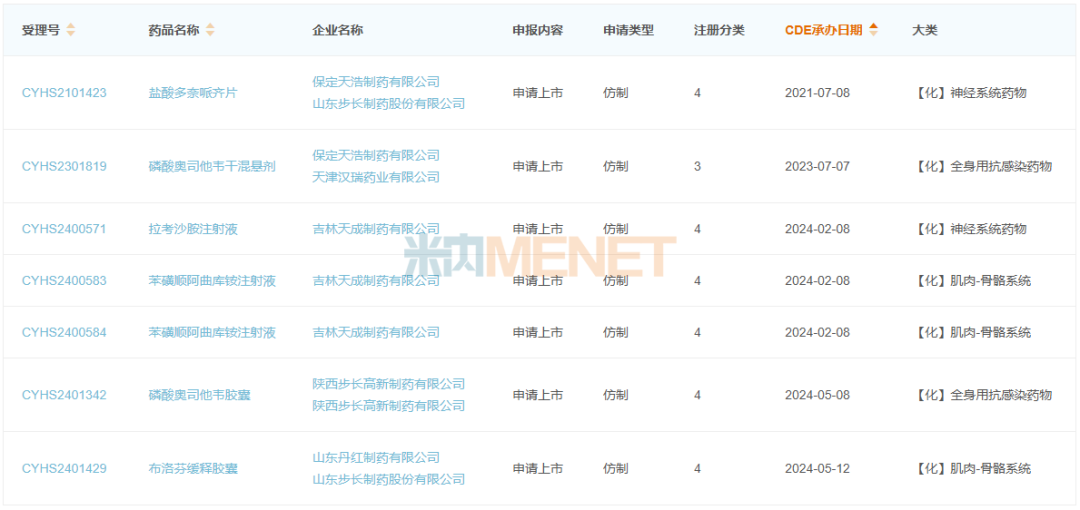Open acceptance number CYHS2101423

[64, 92]
